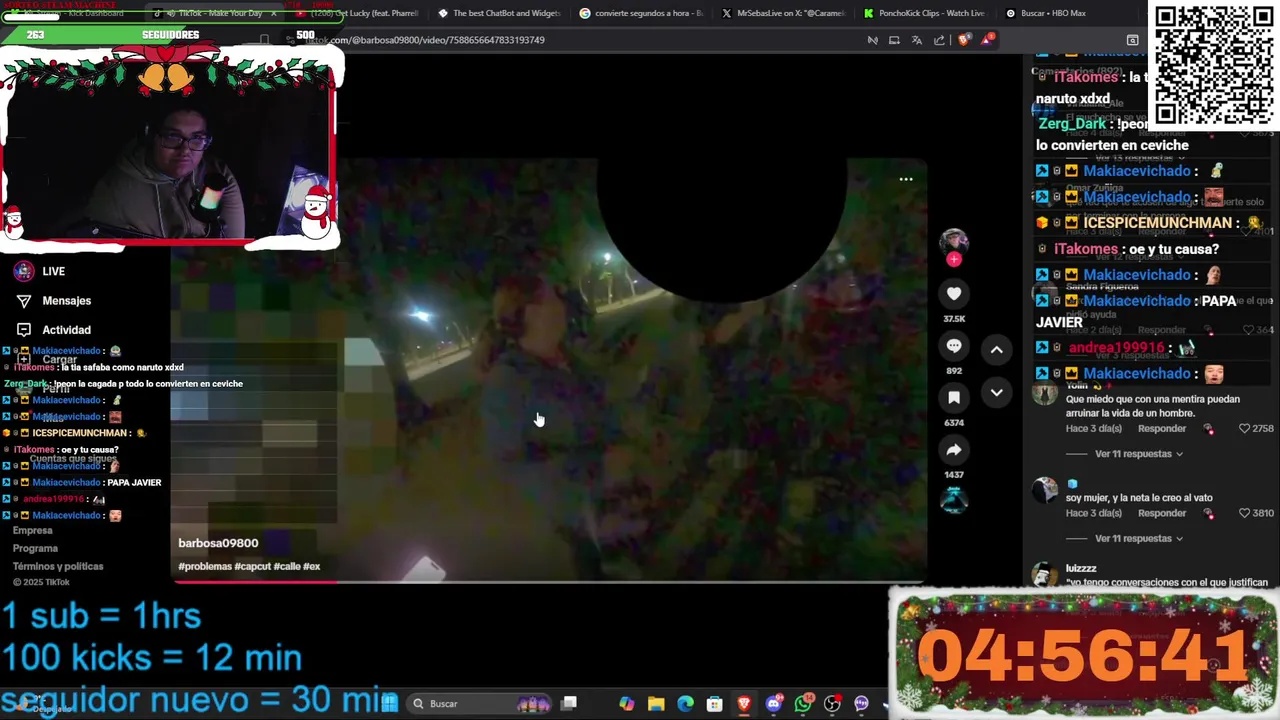
Task: Click Términos y políticas footer link
Action: (x=58, y=566)
